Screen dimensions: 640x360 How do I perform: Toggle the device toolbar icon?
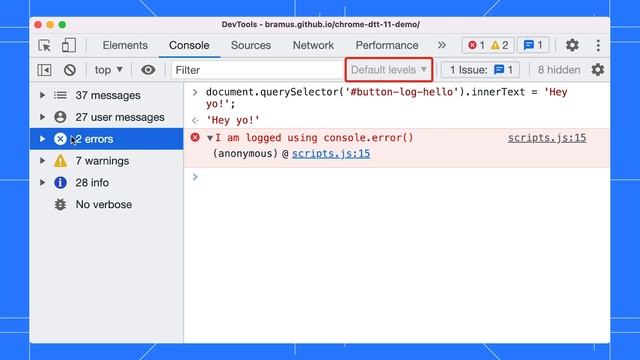click(69, 45)
